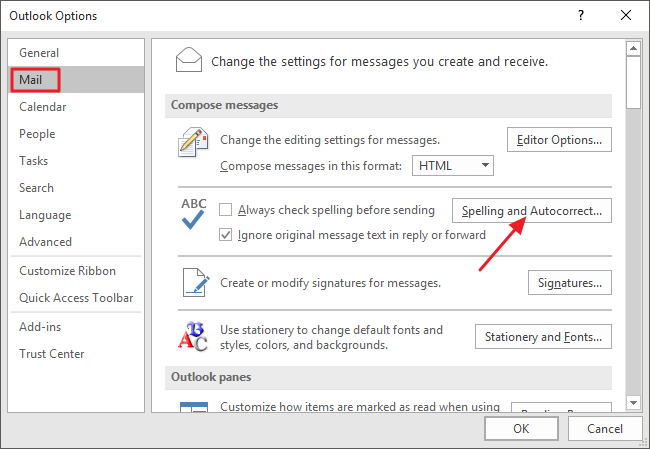Click the ABC stationery fonts icon
This screenshot has height=449, width=650.
coord(193,336)
